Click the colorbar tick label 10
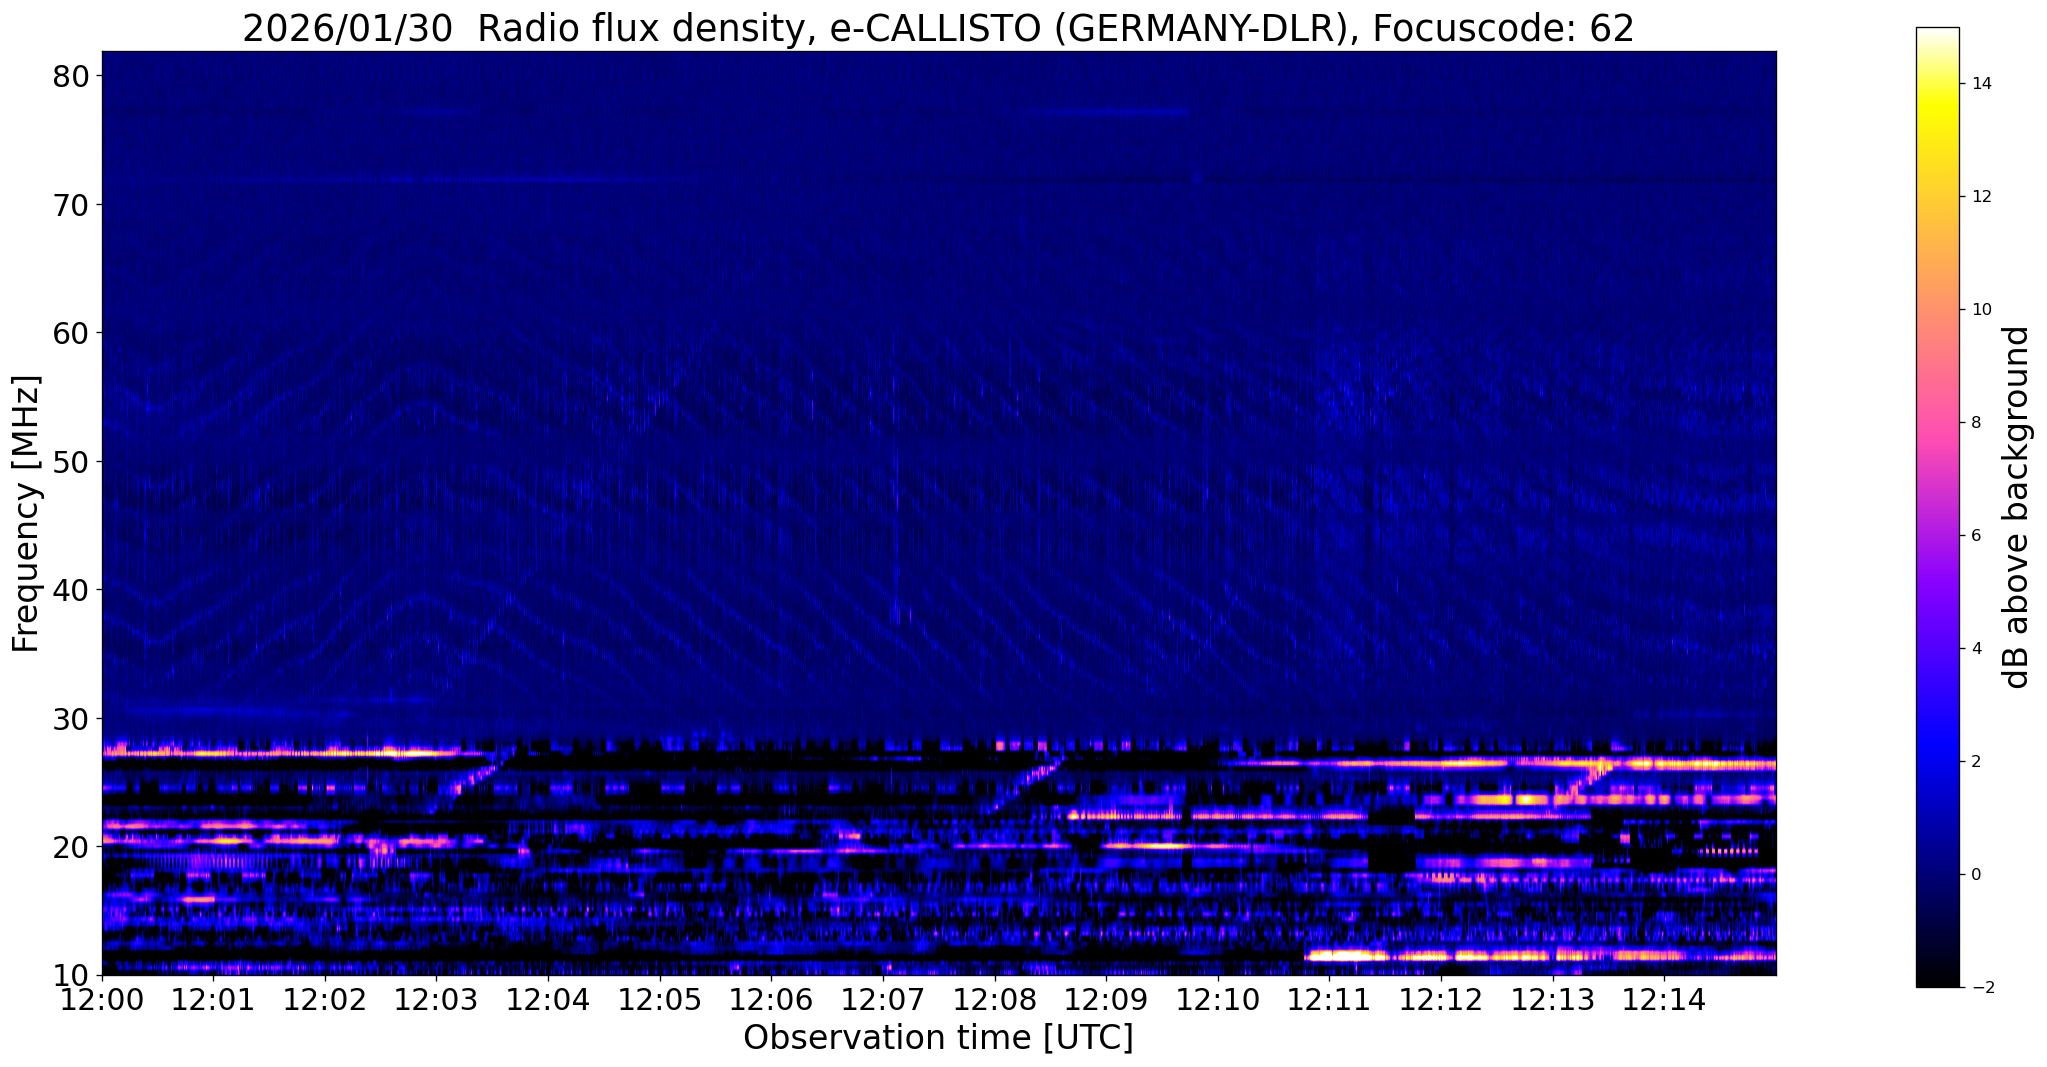Screen dimensions: 2047x1067 pos(1980,310)
